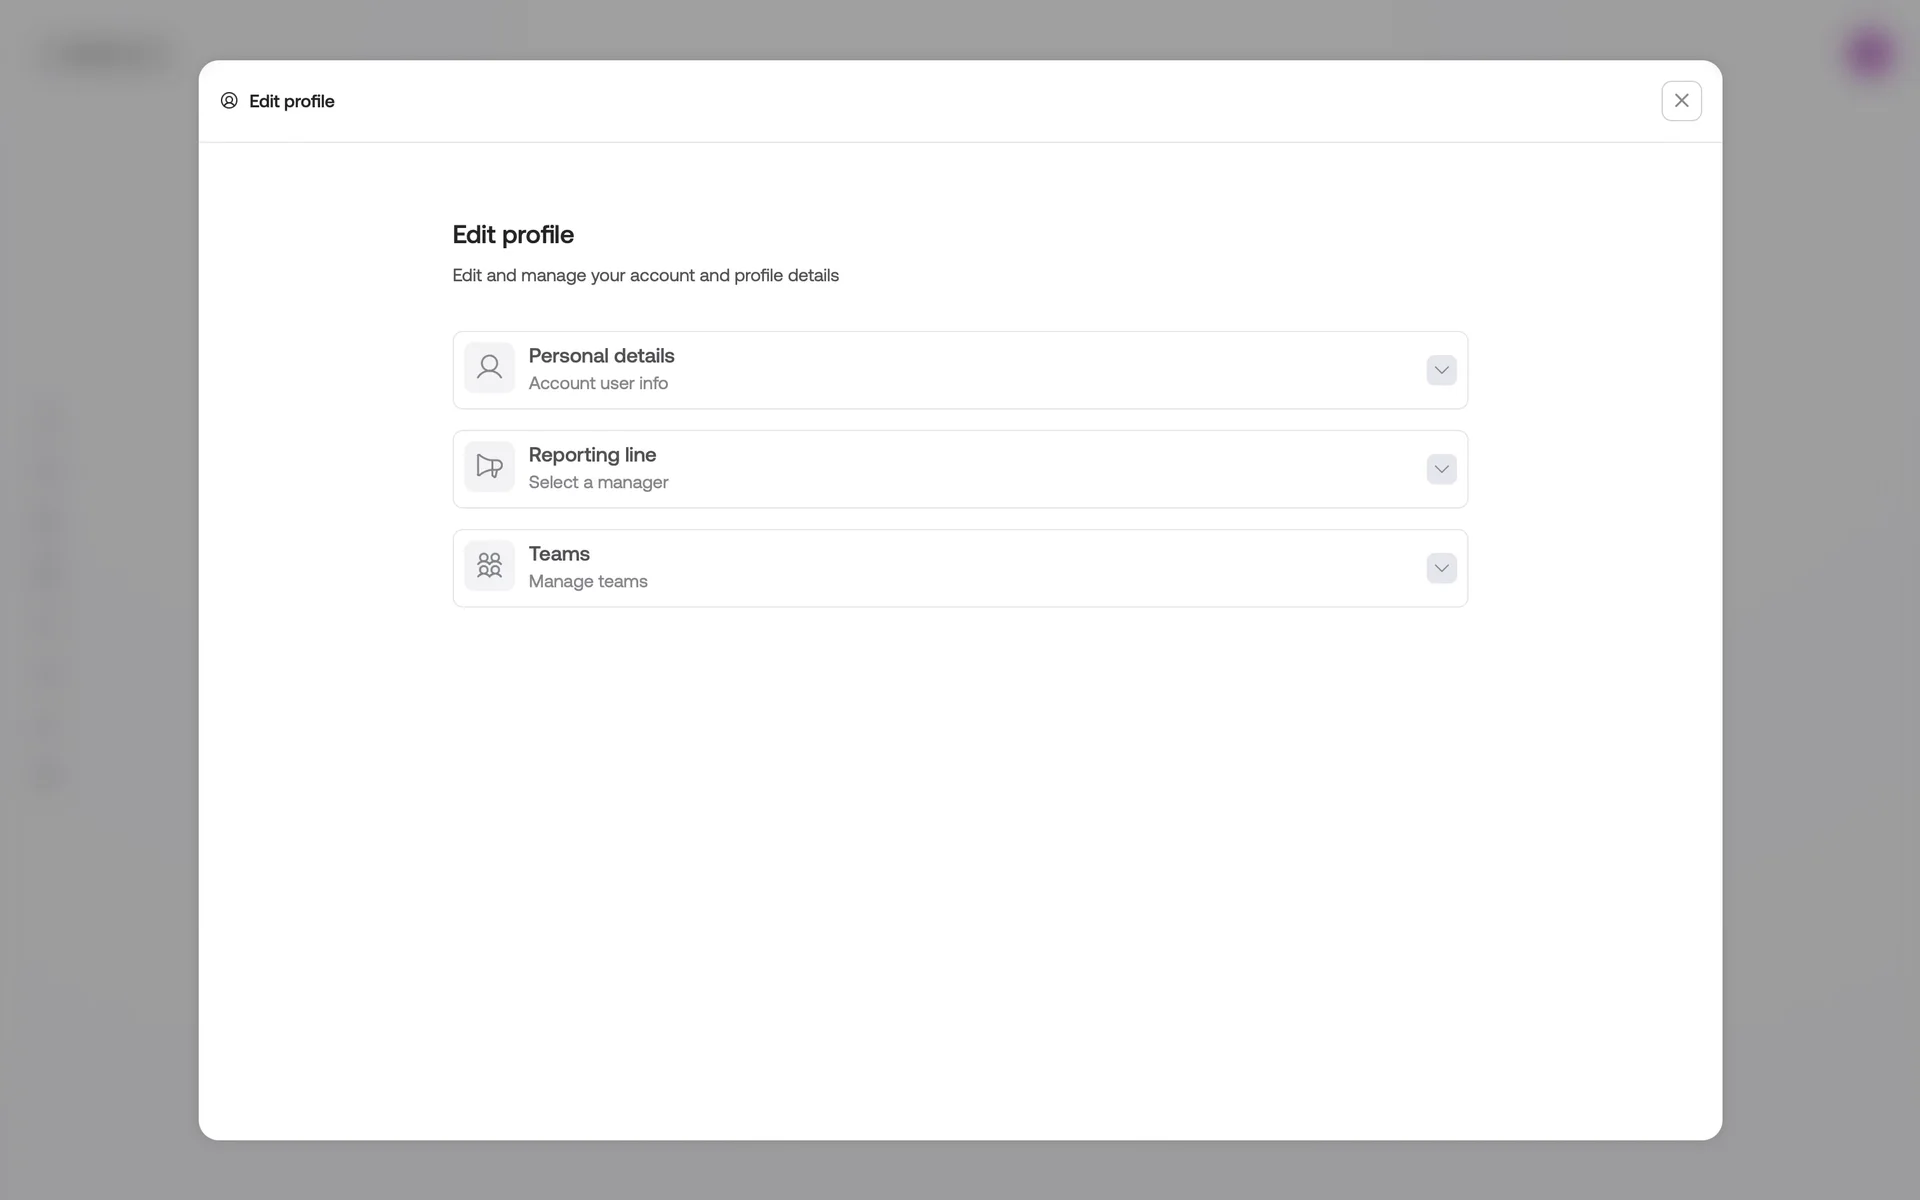
Task: Expand the Personal details section chevron
Action: pyautogui.click(x=1441, y=370)
